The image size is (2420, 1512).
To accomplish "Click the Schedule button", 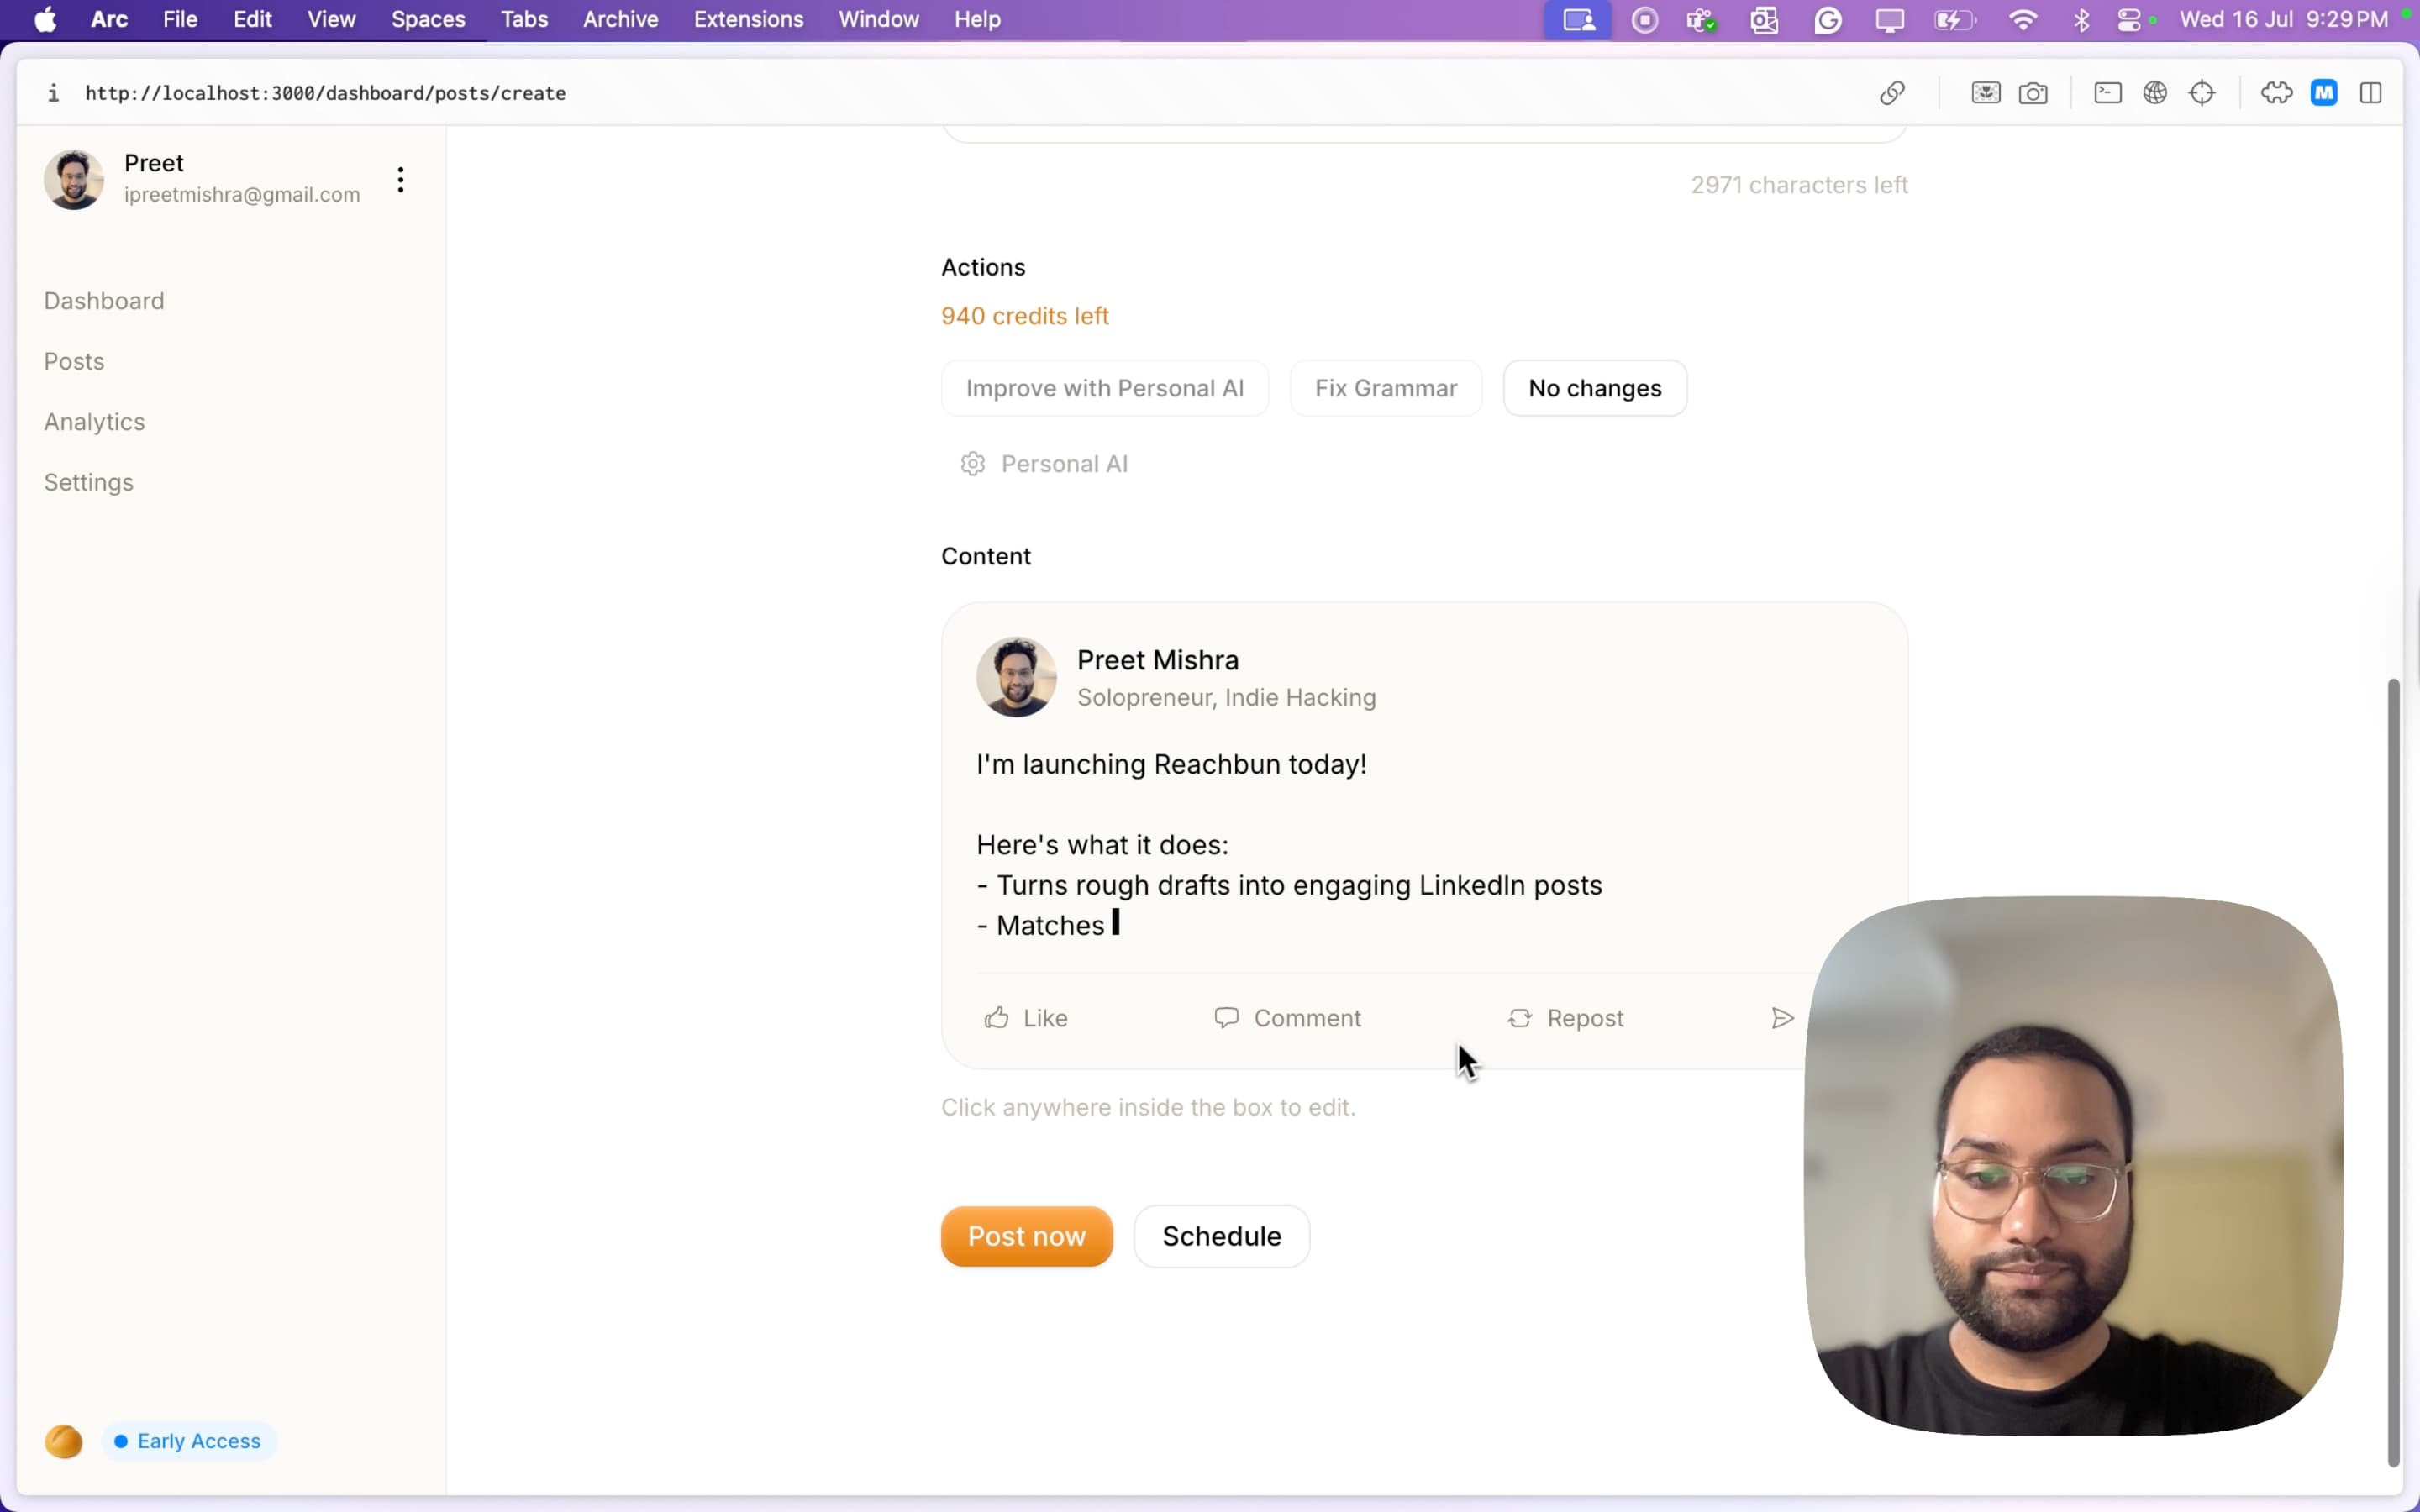I will coord(1221,1236).
